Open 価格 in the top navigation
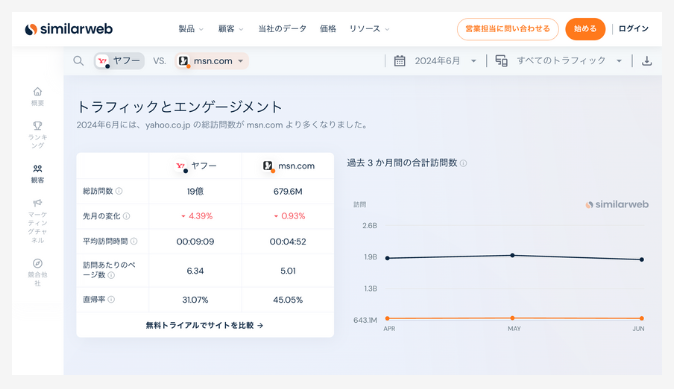The width and height of the screenshot is (674, 389). click(x=328, y=29)
